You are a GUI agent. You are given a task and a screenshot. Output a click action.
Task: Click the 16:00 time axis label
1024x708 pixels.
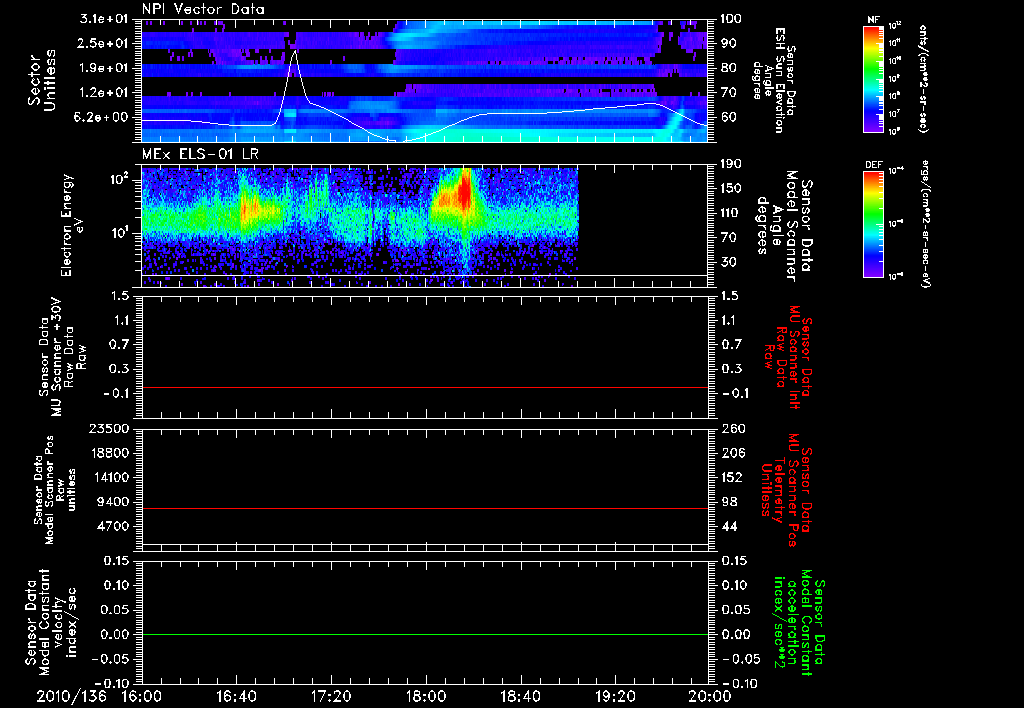[141, 696]
